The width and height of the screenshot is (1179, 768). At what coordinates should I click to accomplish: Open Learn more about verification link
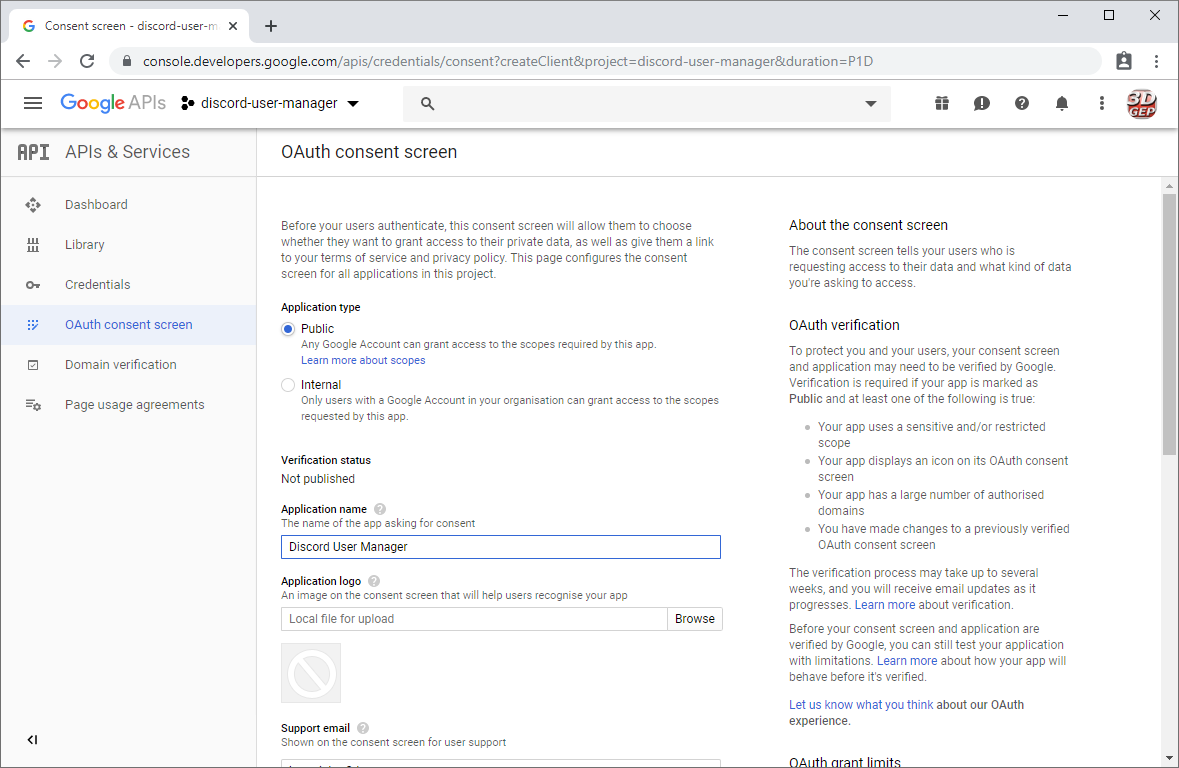coord(885,605)
